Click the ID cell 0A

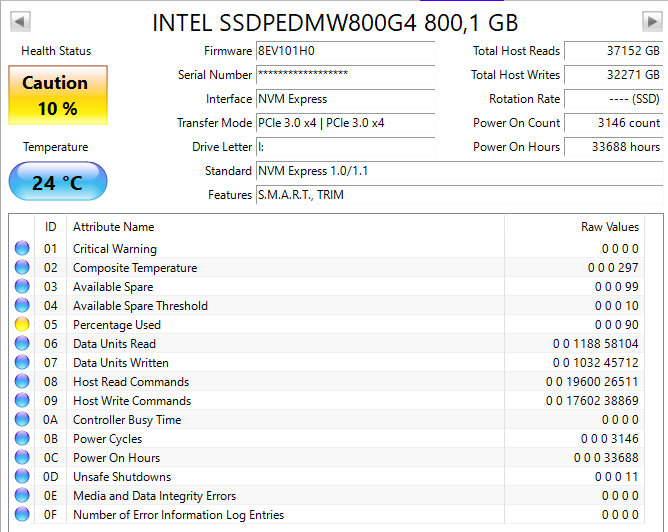pos(50,420)
